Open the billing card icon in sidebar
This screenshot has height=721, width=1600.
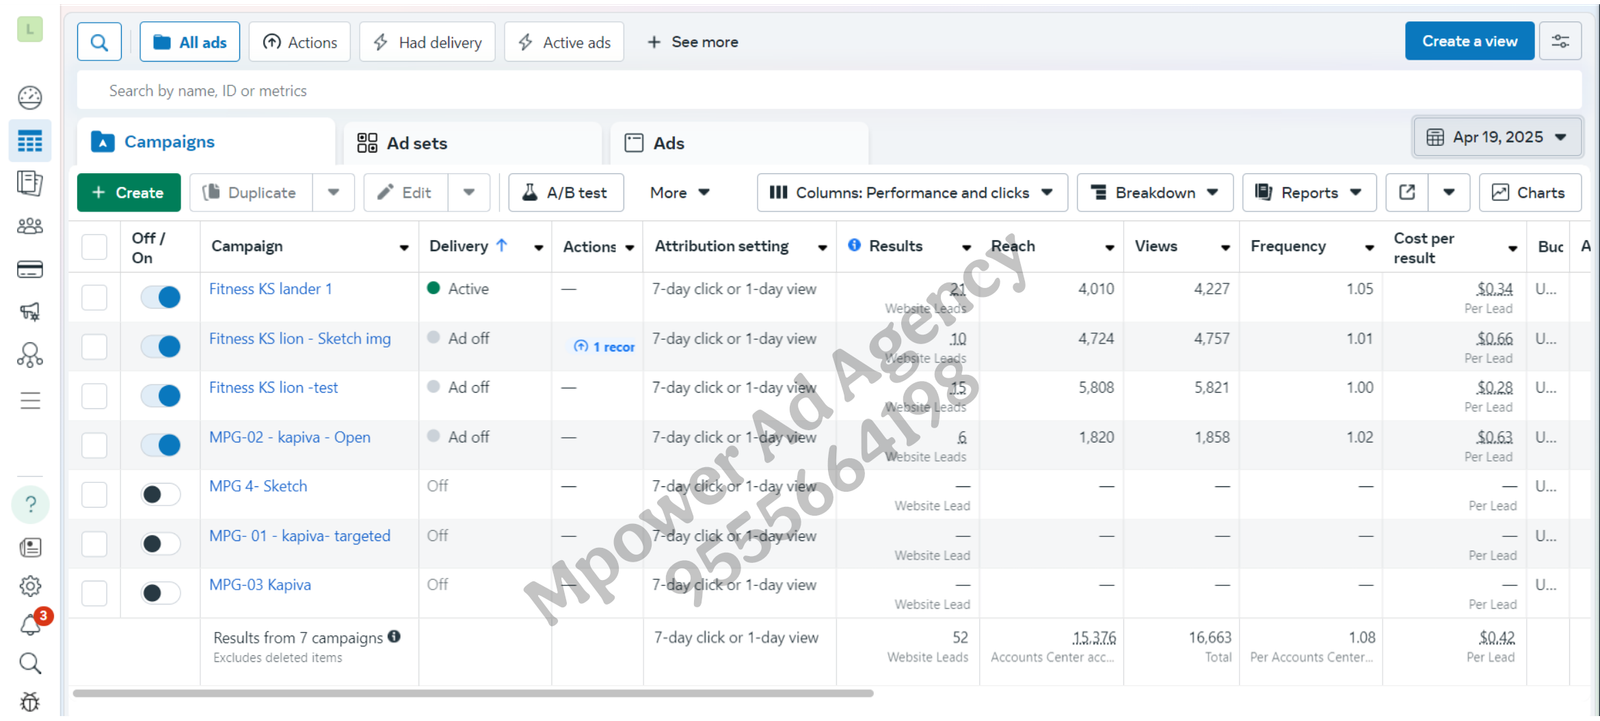tap(30, 269)
